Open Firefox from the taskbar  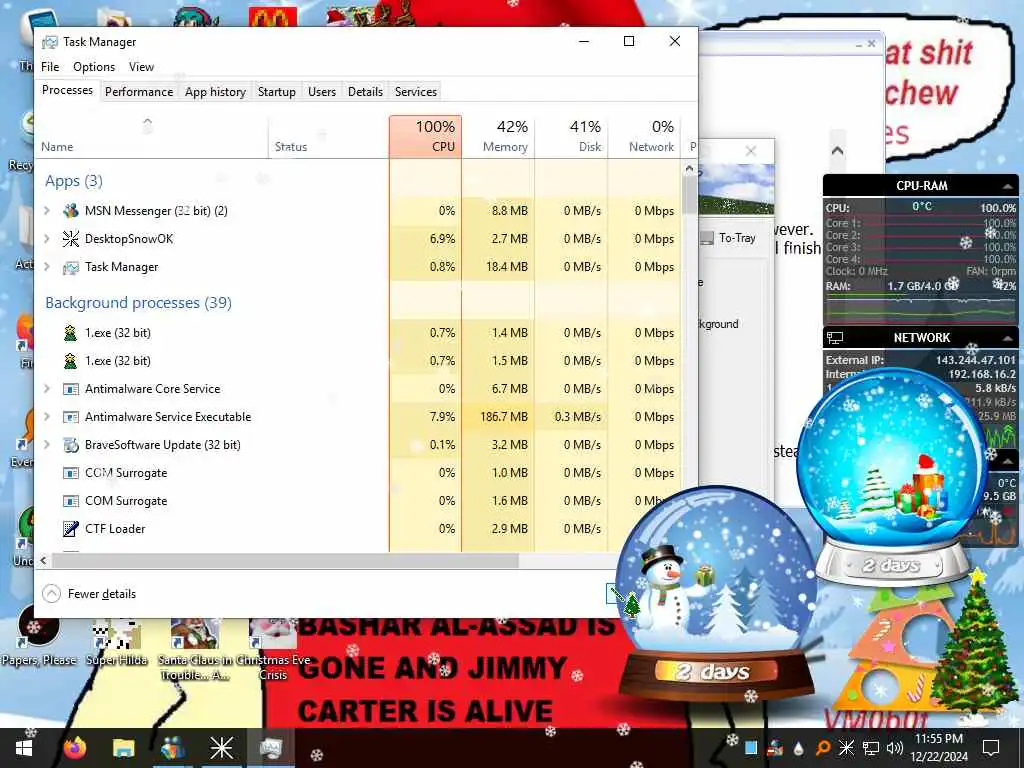pos(75,747)
